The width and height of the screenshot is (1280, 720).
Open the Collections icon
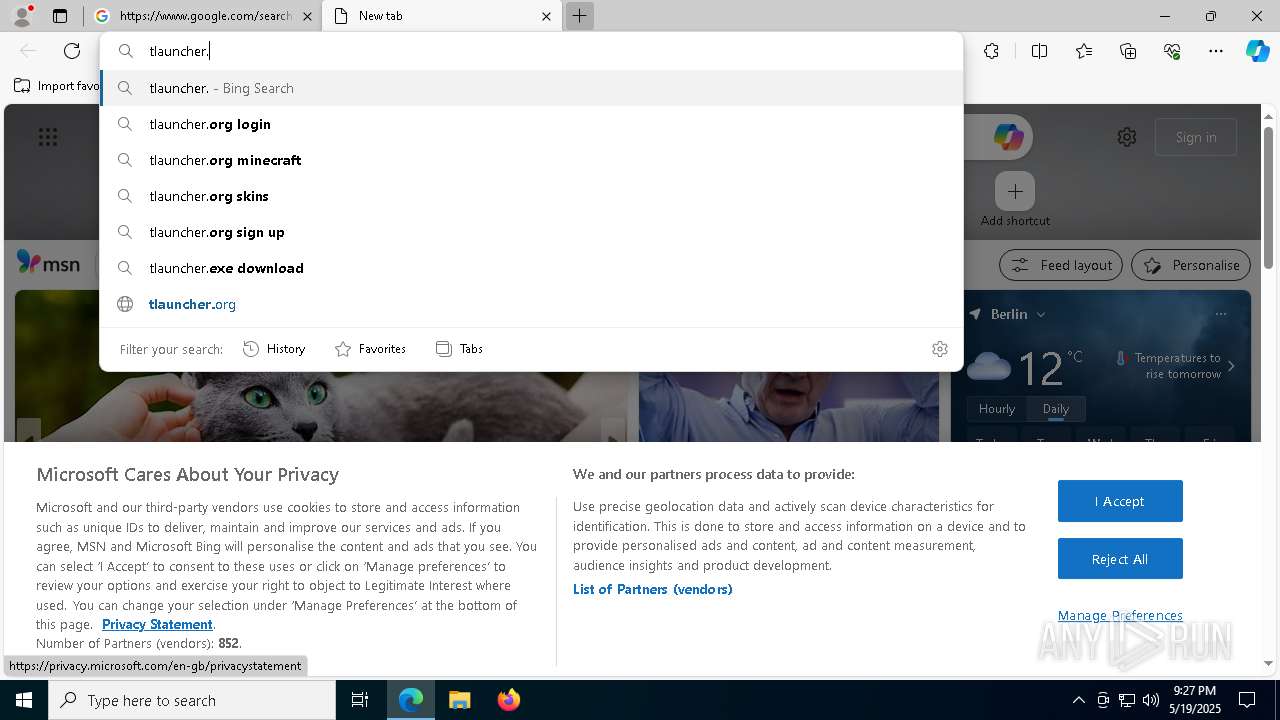click(1128, 51)
